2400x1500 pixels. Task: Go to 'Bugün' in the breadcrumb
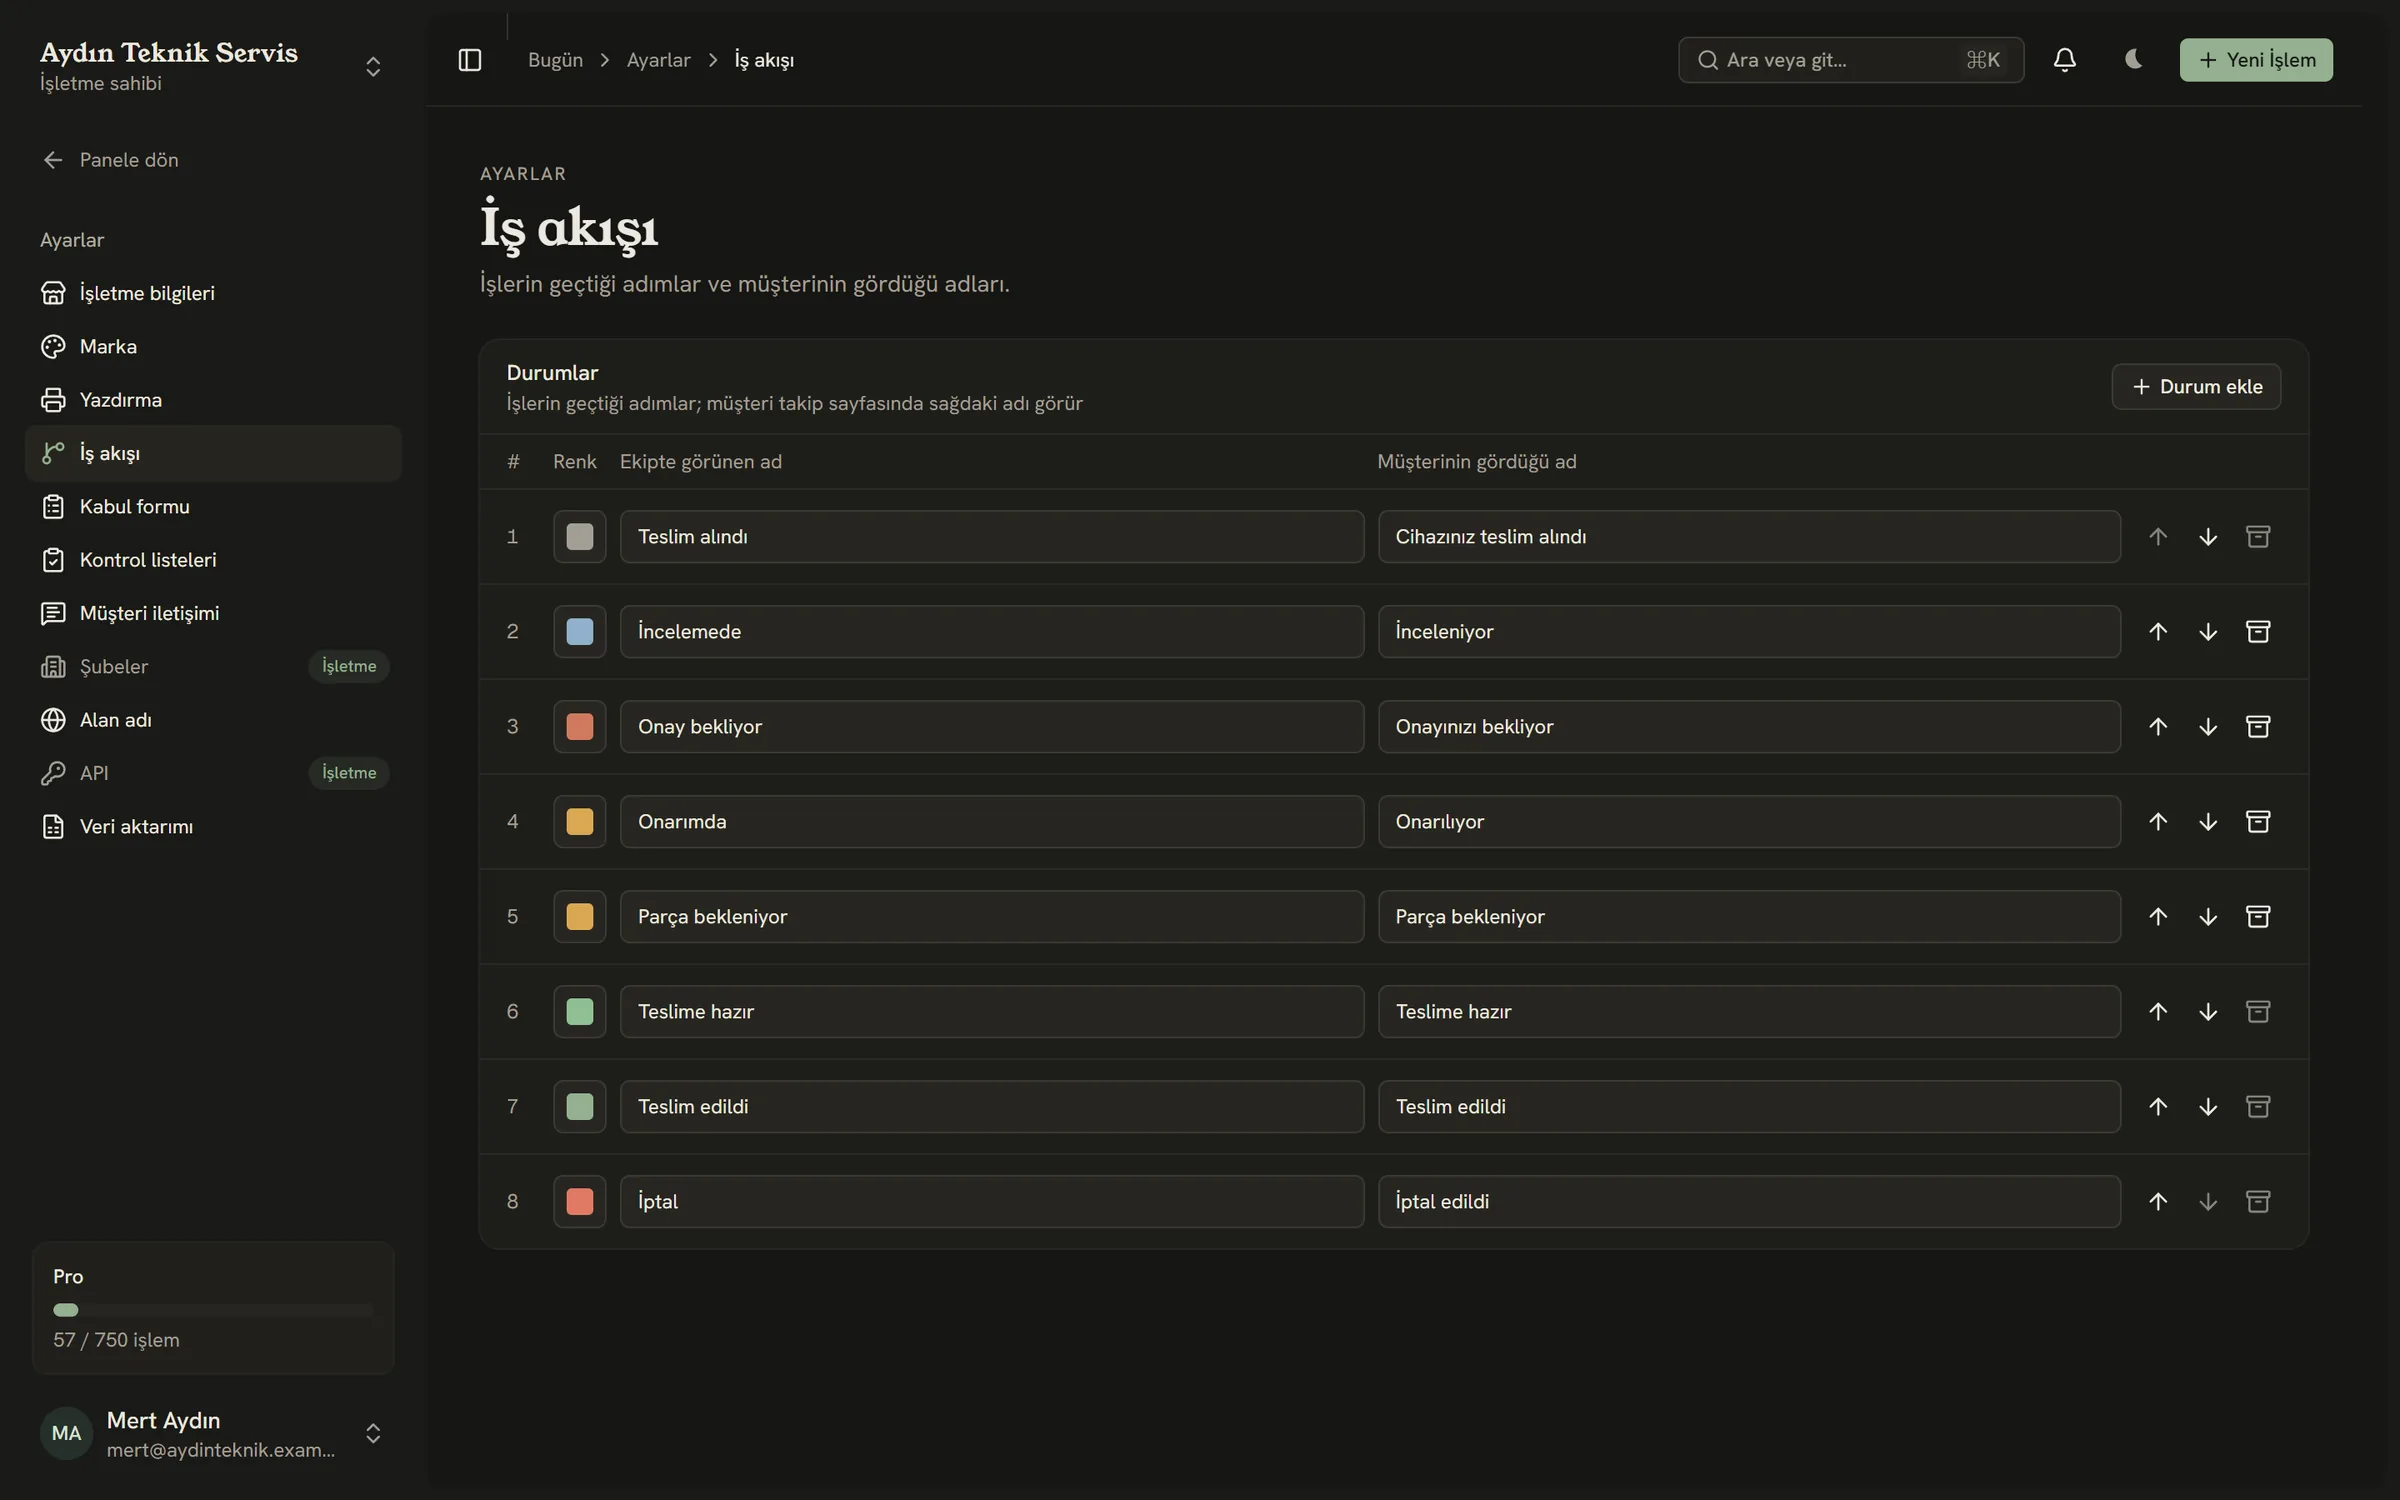pos(555,60)
